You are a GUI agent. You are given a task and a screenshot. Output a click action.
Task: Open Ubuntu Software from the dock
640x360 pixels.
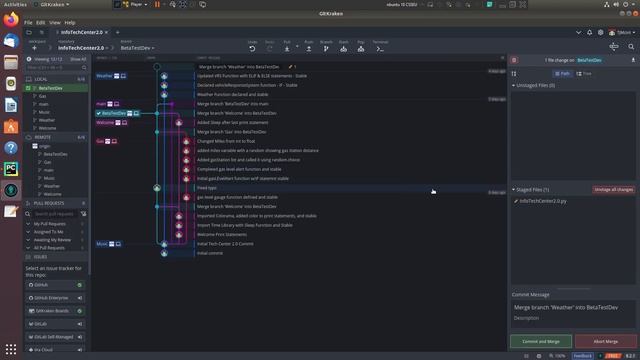[11, 126]
